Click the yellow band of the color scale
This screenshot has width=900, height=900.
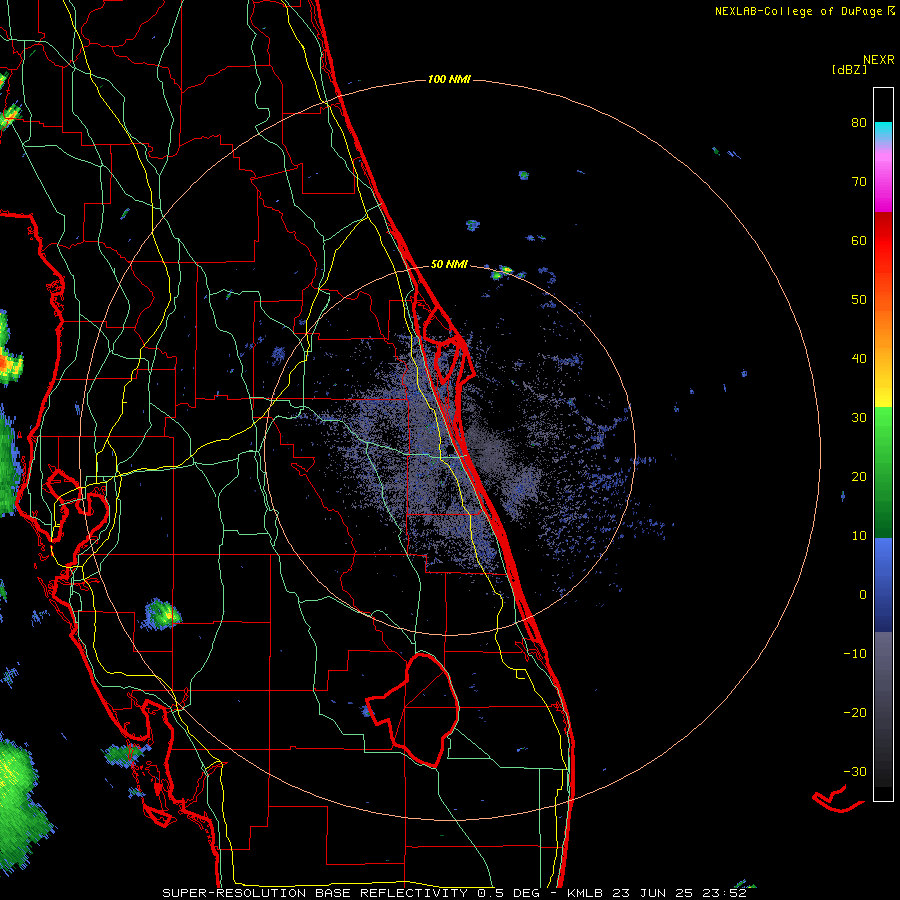[x=883, y=395]
